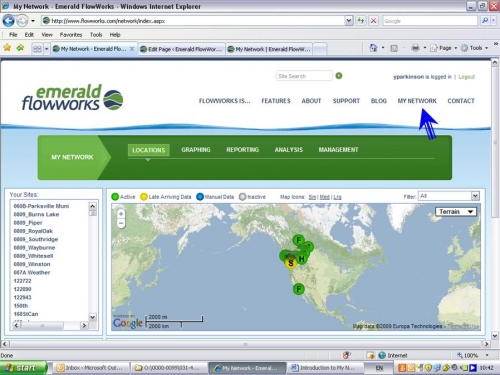Click the browser Forward arrow button

22,21
